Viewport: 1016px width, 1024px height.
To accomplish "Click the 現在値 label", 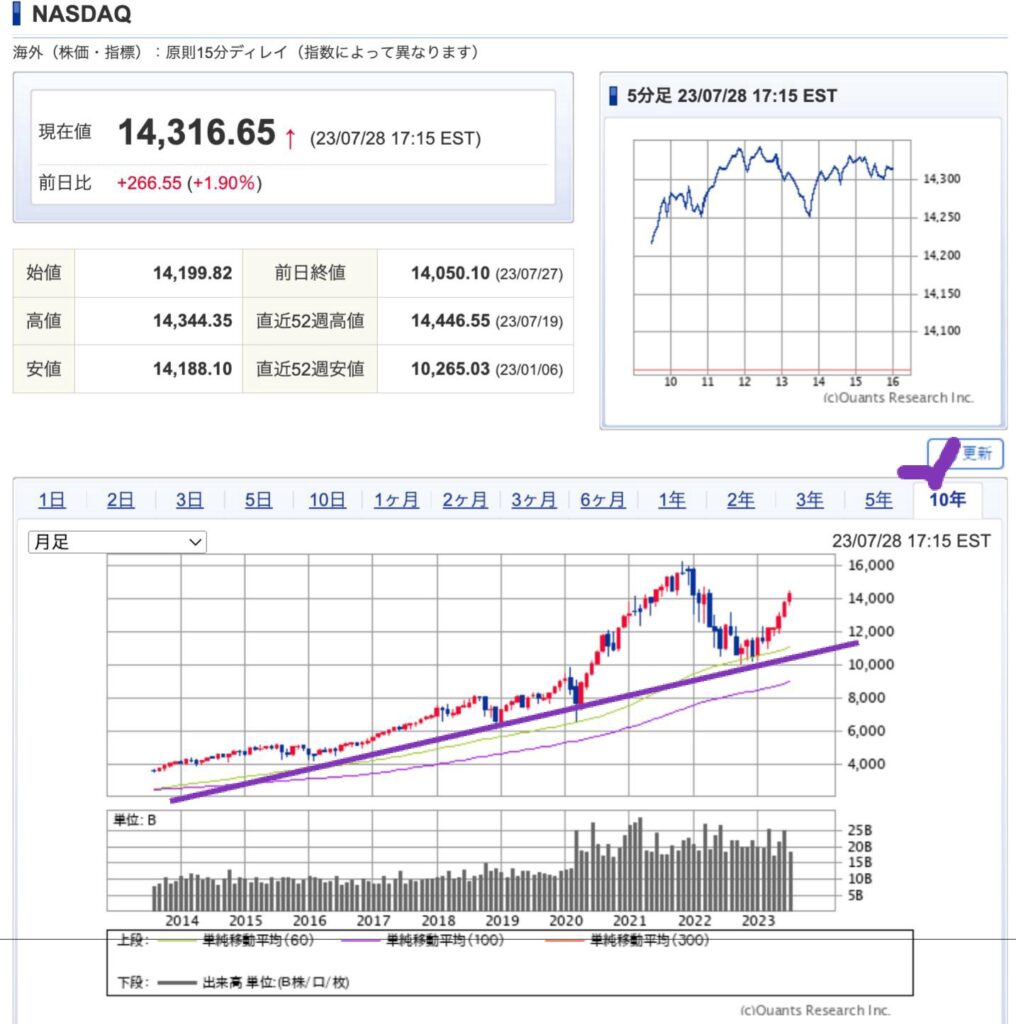I will point(65,132).
